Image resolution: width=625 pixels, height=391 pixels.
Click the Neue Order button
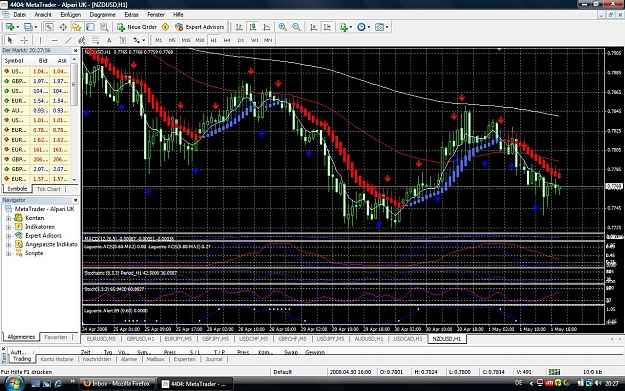point(137,27)
